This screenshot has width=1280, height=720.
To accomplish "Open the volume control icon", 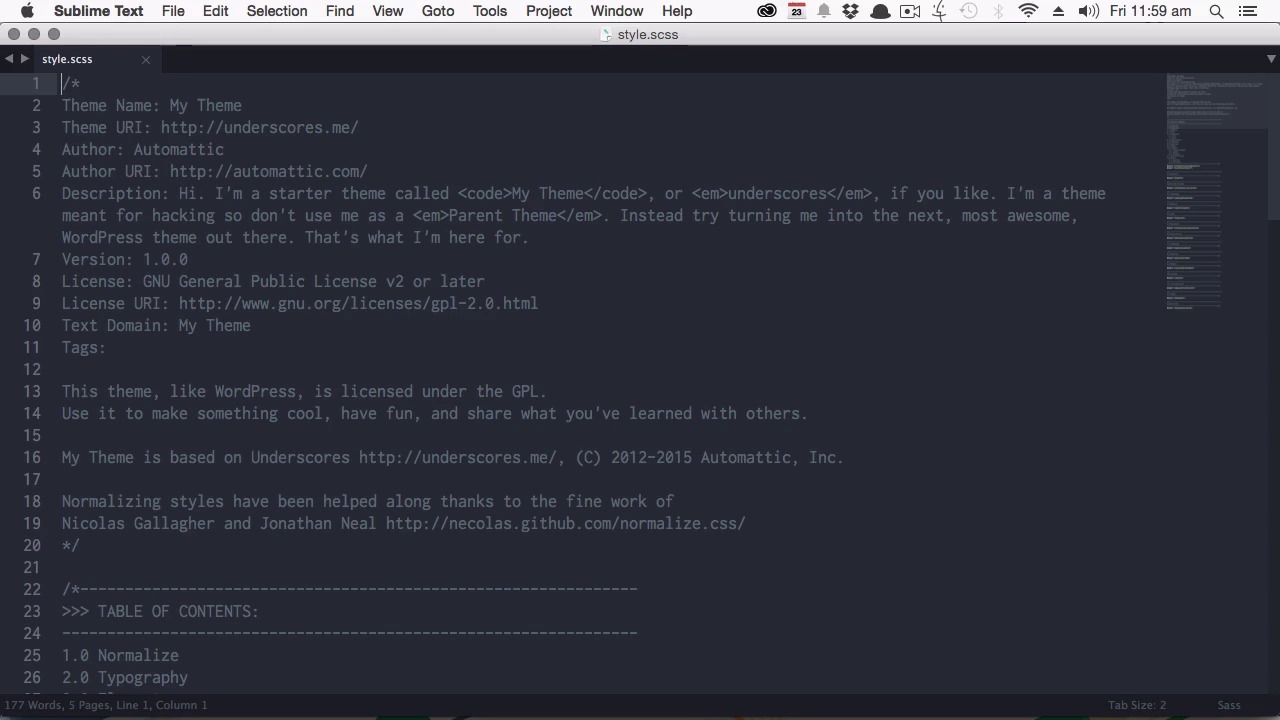I will pyautogui.click(x=1089, y=11).
